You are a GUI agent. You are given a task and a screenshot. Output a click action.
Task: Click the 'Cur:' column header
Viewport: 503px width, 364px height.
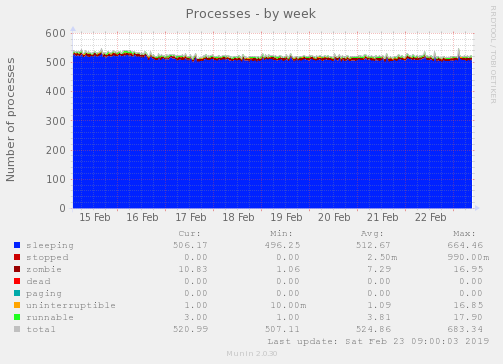tap(190, 233)
